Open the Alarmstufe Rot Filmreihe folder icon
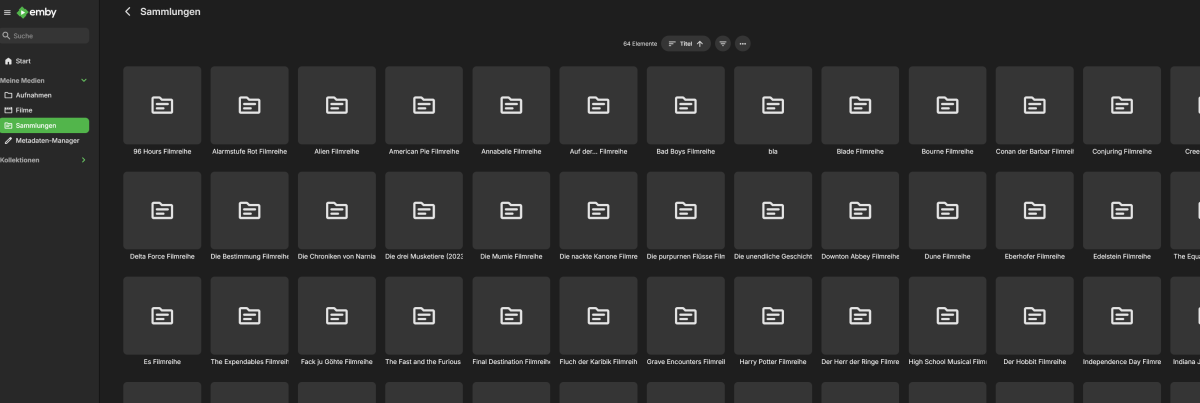1200x403 pixels. click(x=249, y=104)
